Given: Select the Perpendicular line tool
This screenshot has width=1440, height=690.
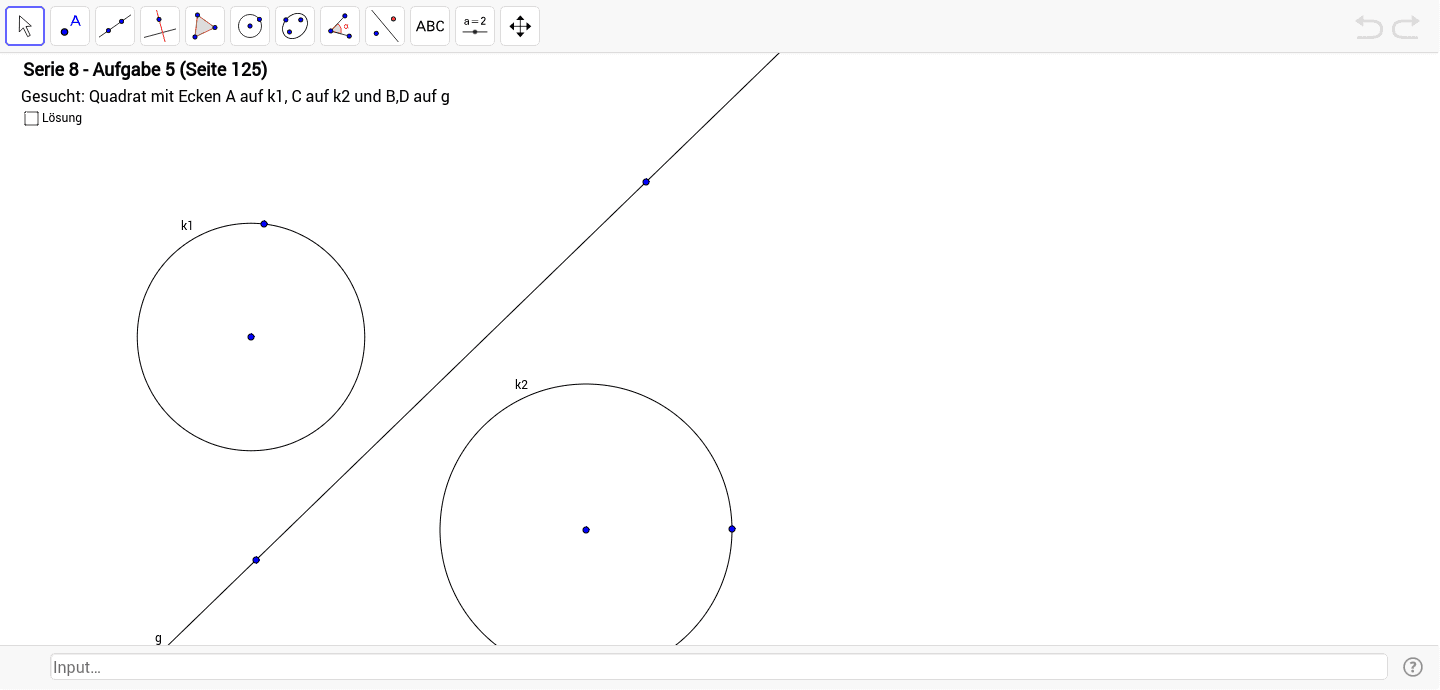Looking at the screenshot, I should [x=160, y=26].
